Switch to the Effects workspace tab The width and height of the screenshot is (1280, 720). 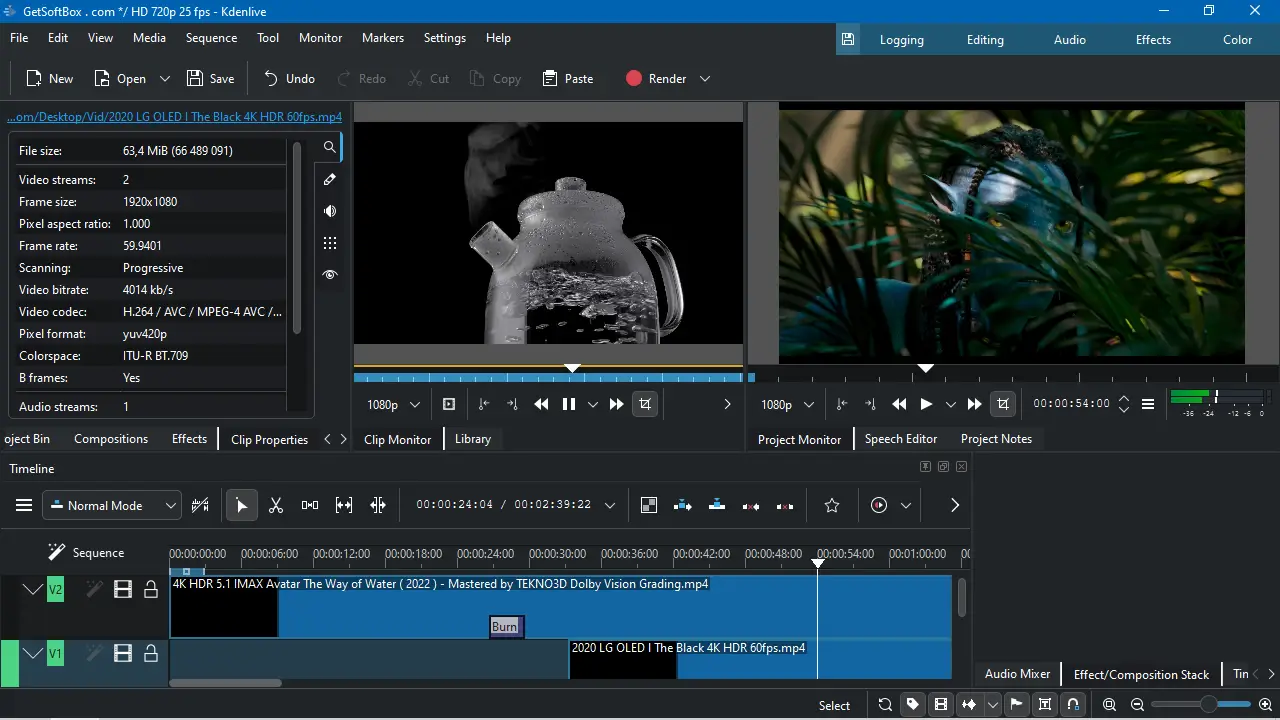[x=1153, y=40]
